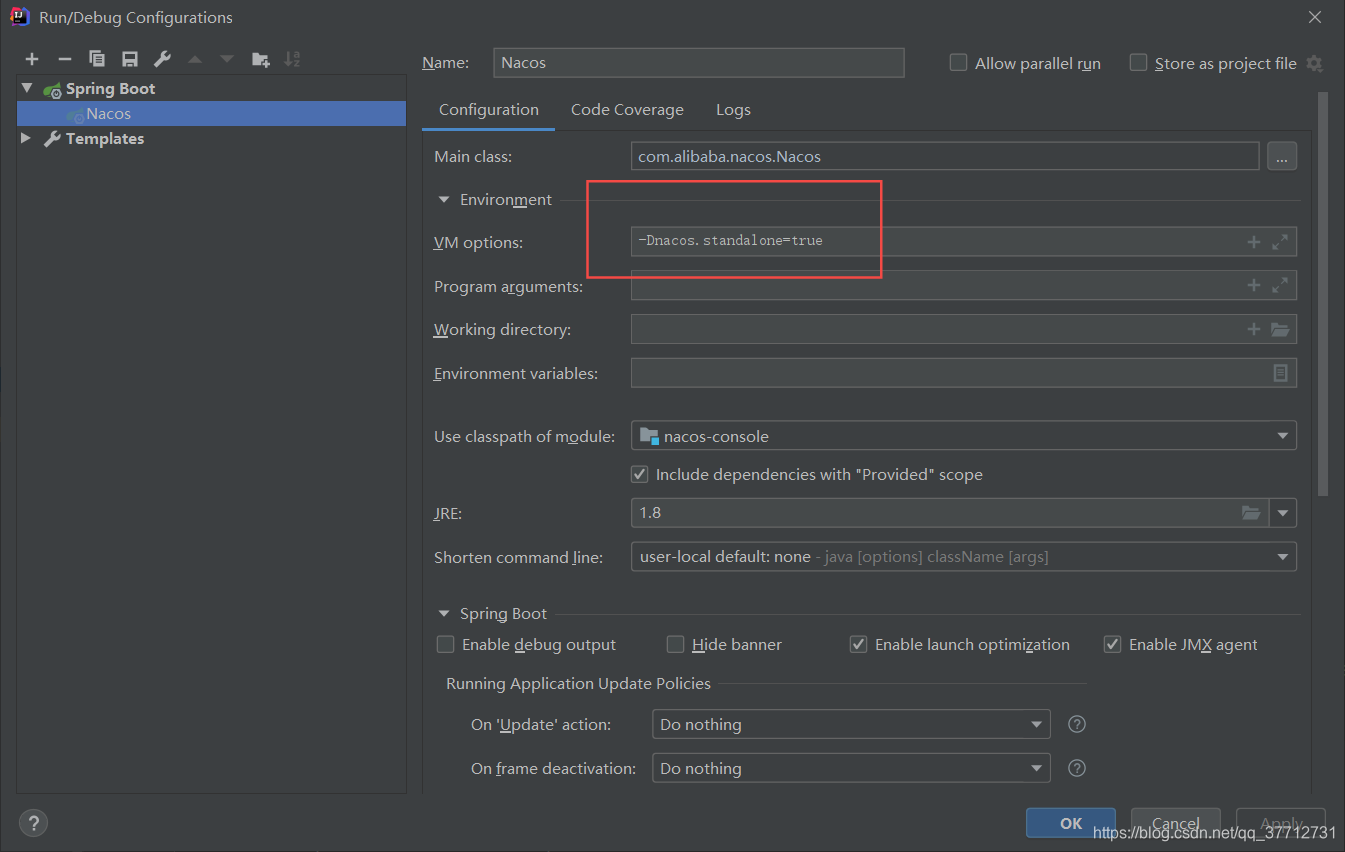Image resolution: width=1345 pixels, height=852 pixels.
Task: Enable debug output checkbox
Action: (x=446, y=644)
